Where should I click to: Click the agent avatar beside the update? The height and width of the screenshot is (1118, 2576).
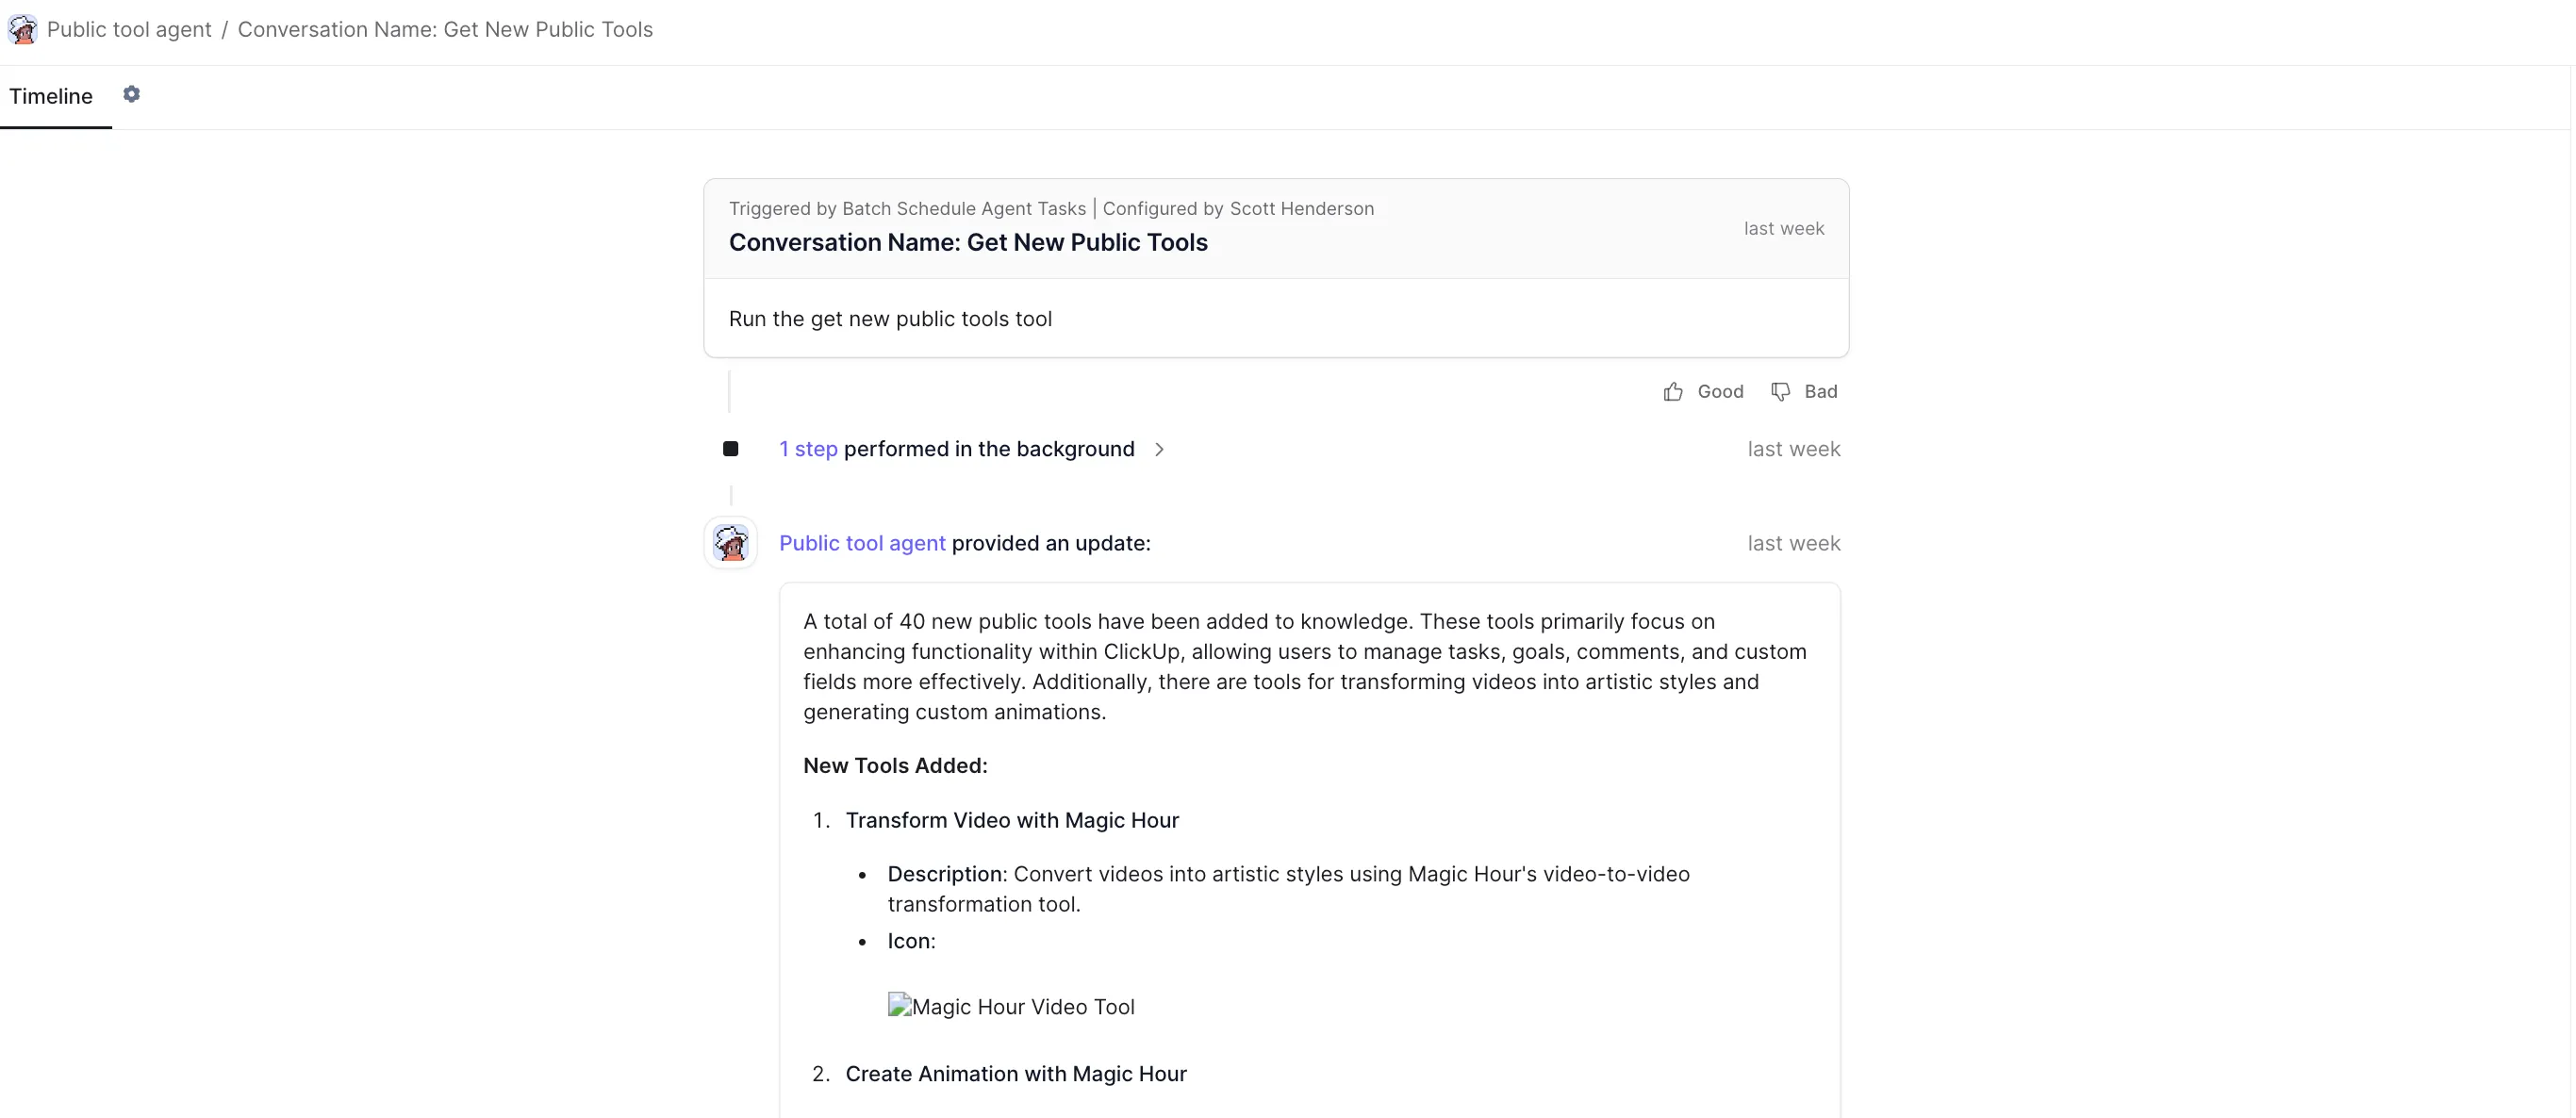click(730, 543)
